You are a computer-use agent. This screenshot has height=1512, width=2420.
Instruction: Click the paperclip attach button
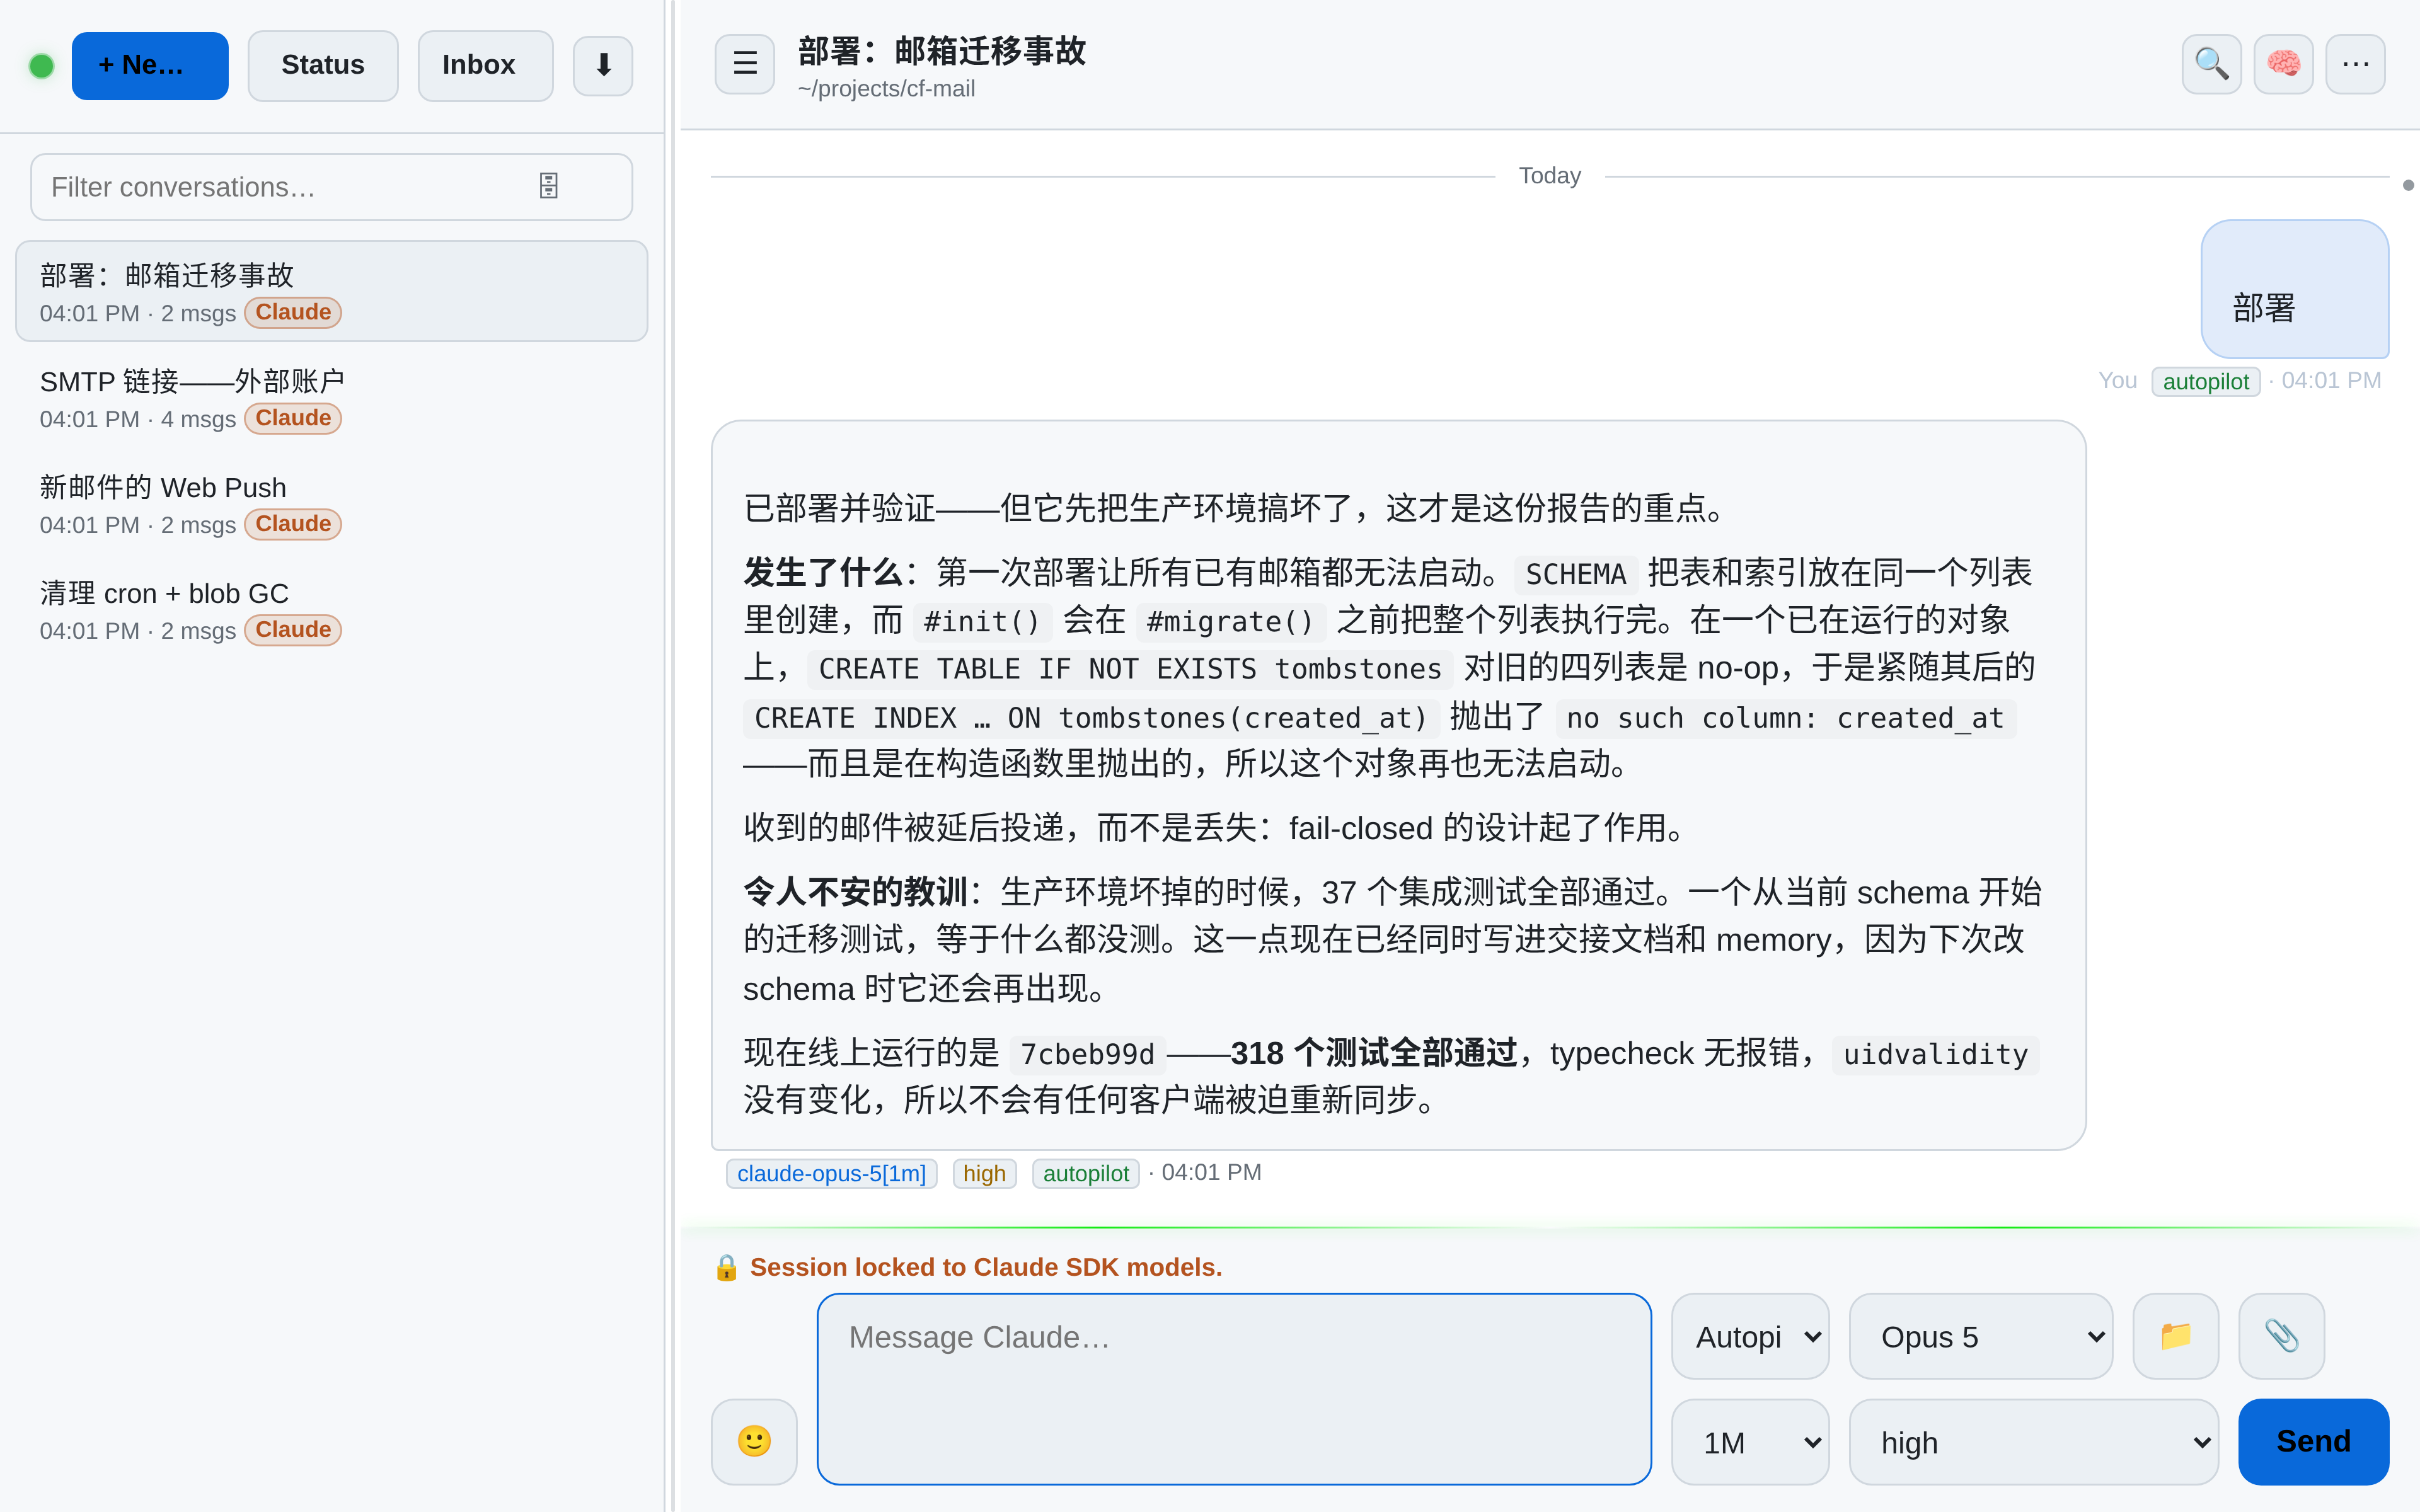pyautogui.click(x=2281, y=1336)
